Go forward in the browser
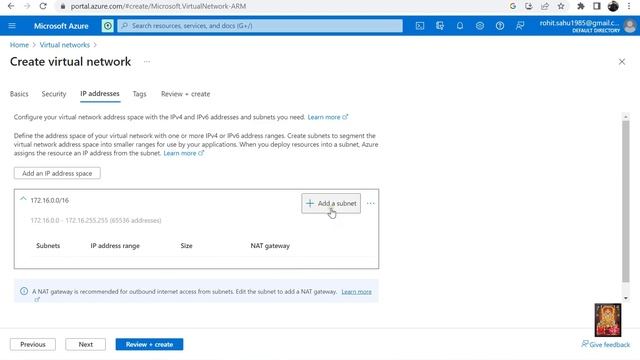640x360 pixels. pos(27,6)
